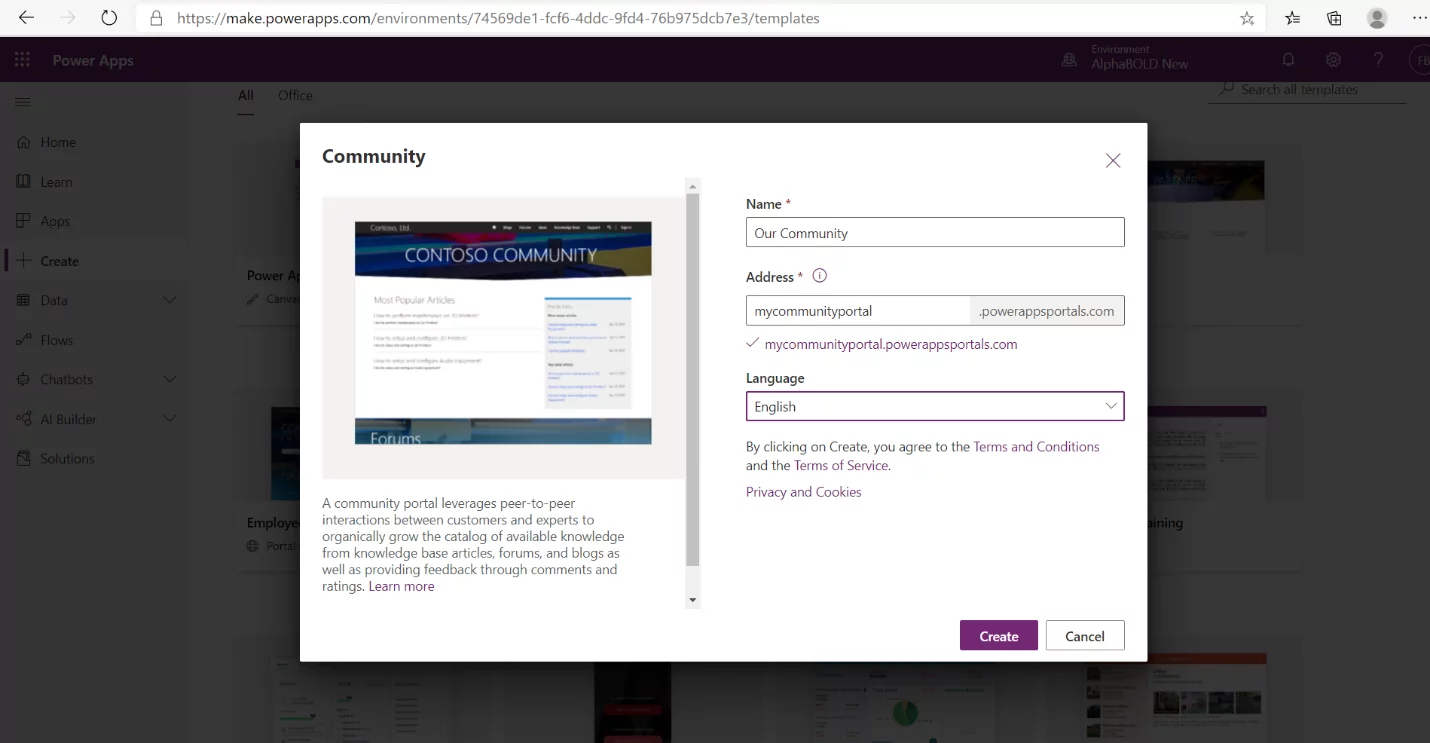Click the scroll down arrow in preview pane
This screenshot has height=743, width=1430.
click(692, 600)
